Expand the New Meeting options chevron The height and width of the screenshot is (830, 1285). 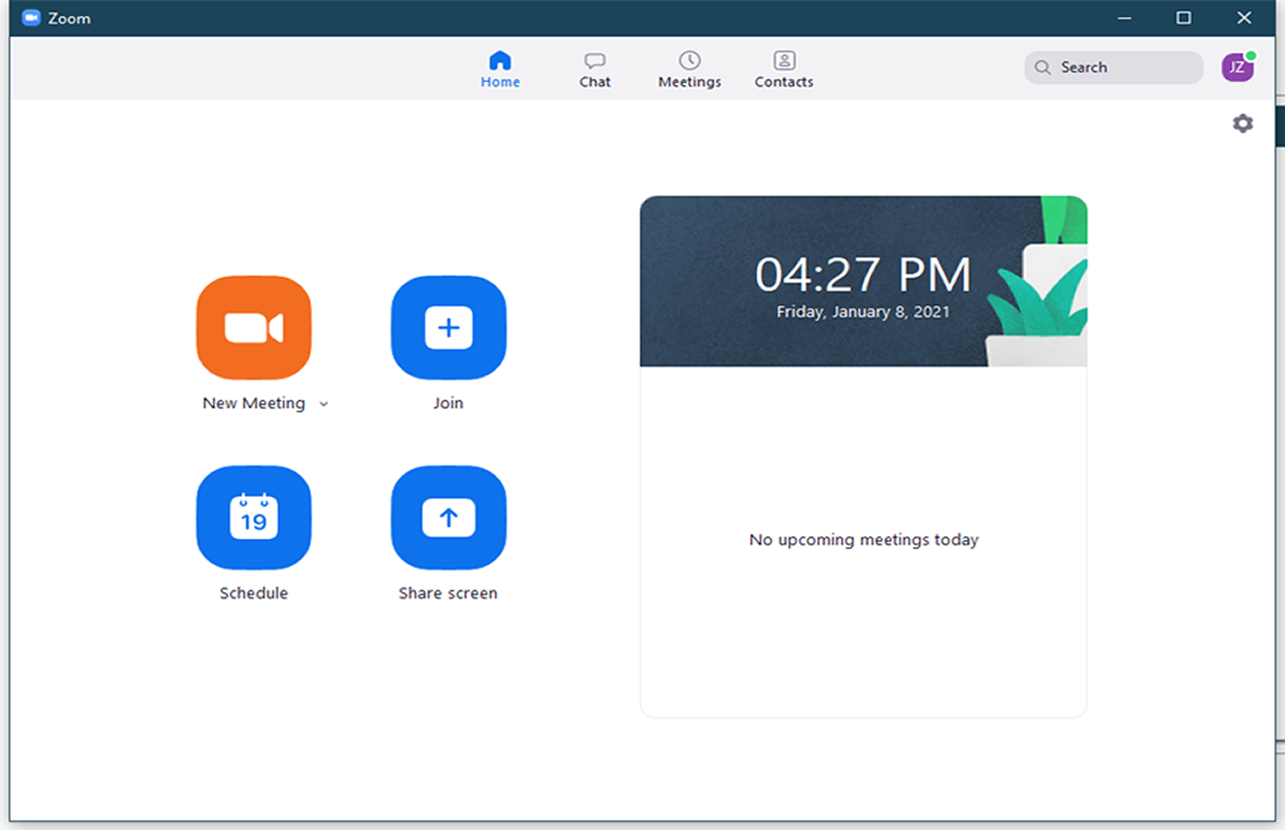click(x=323, y=404)
